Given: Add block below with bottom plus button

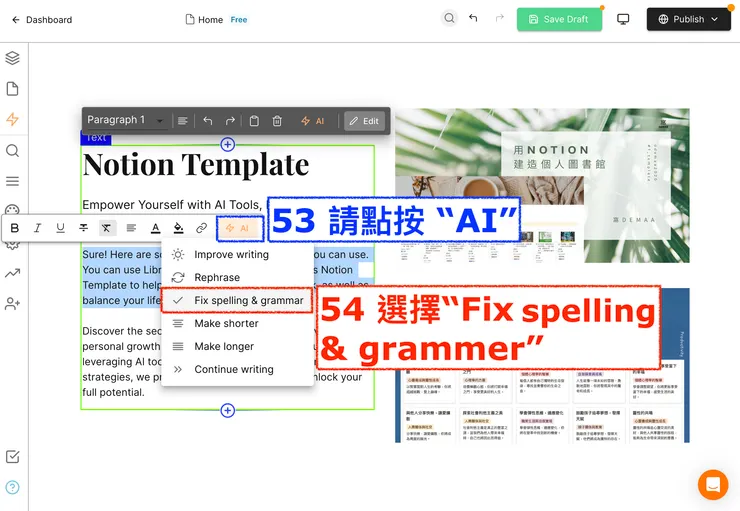Looking at the screenshot, I should click(228, 410).
